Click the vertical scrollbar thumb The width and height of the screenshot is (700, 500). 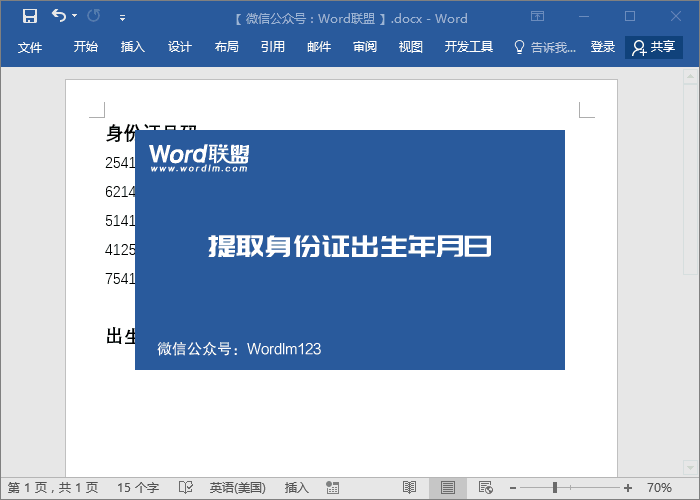click(x=691, y=179)
